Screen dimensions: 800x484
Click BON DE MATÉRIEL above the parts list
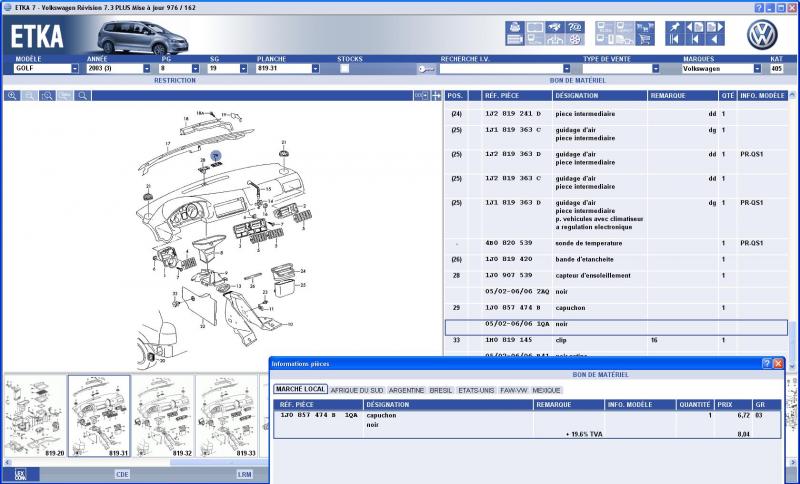click(x=578, y=80)
